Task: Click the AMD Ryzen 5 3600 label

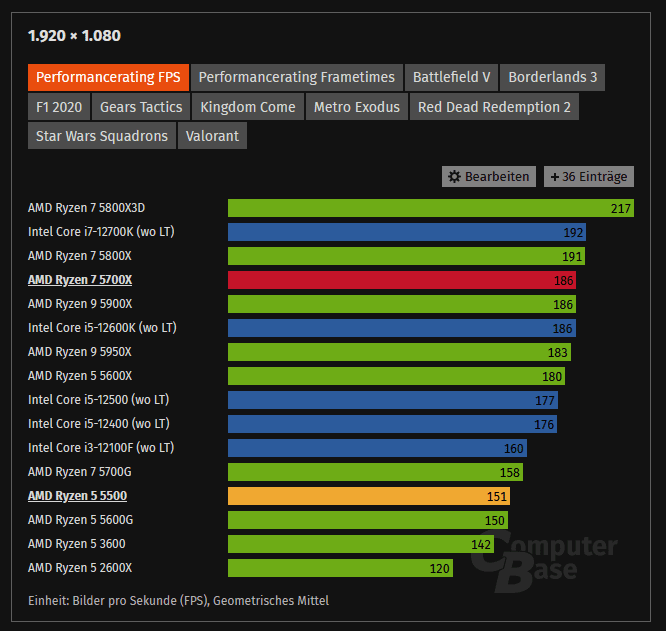Action: pyautogui.click(x=76, y=544)
